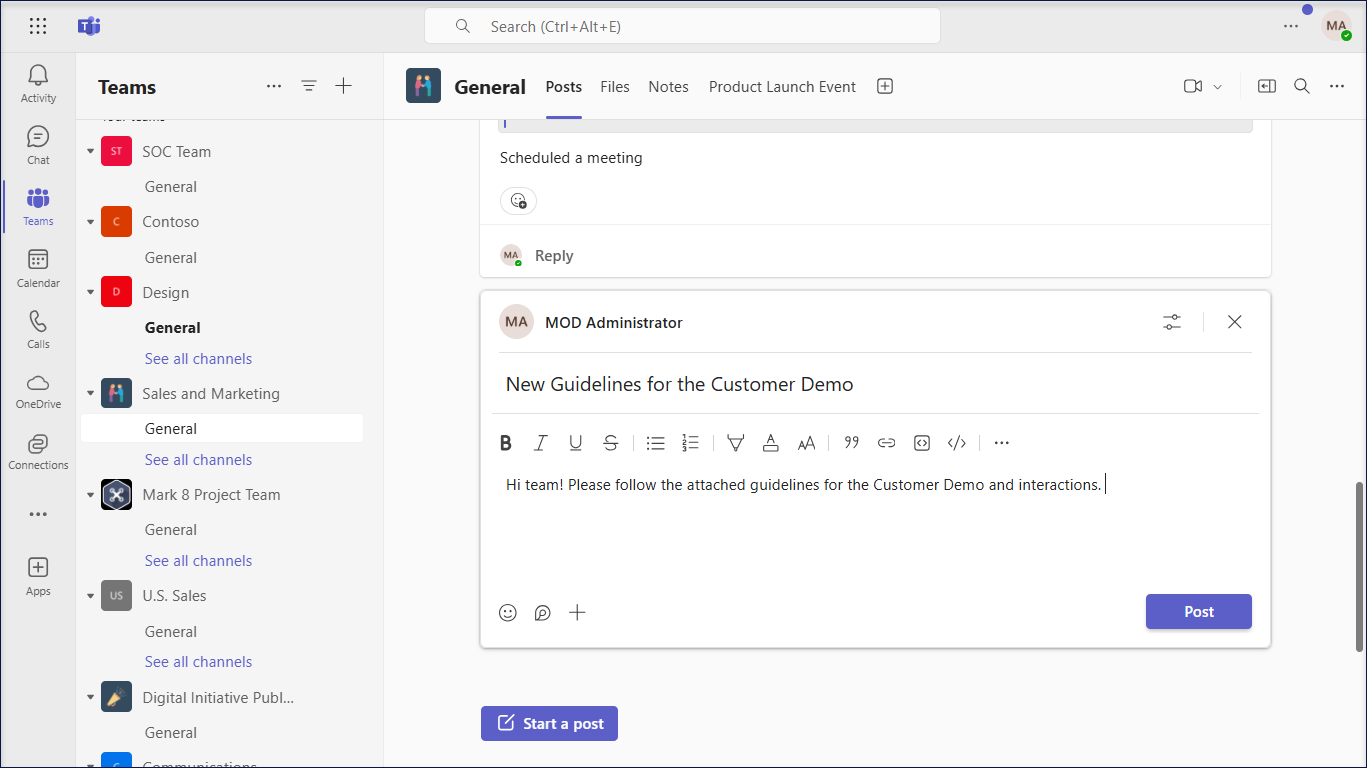Collapse the SOC Team tree
Viewport: 1367px width, 768px height.
pyautogui.click(x=91, y=152)
